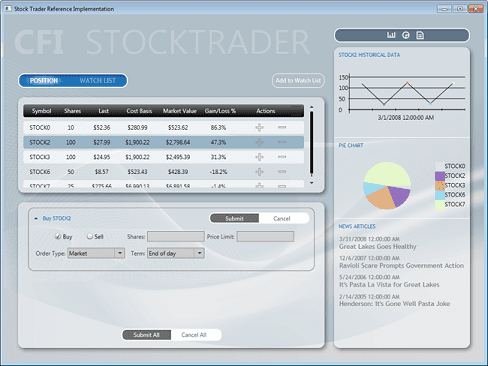Select the STOCK3 row symbol

pyautogui.click(x=40, y=157)
